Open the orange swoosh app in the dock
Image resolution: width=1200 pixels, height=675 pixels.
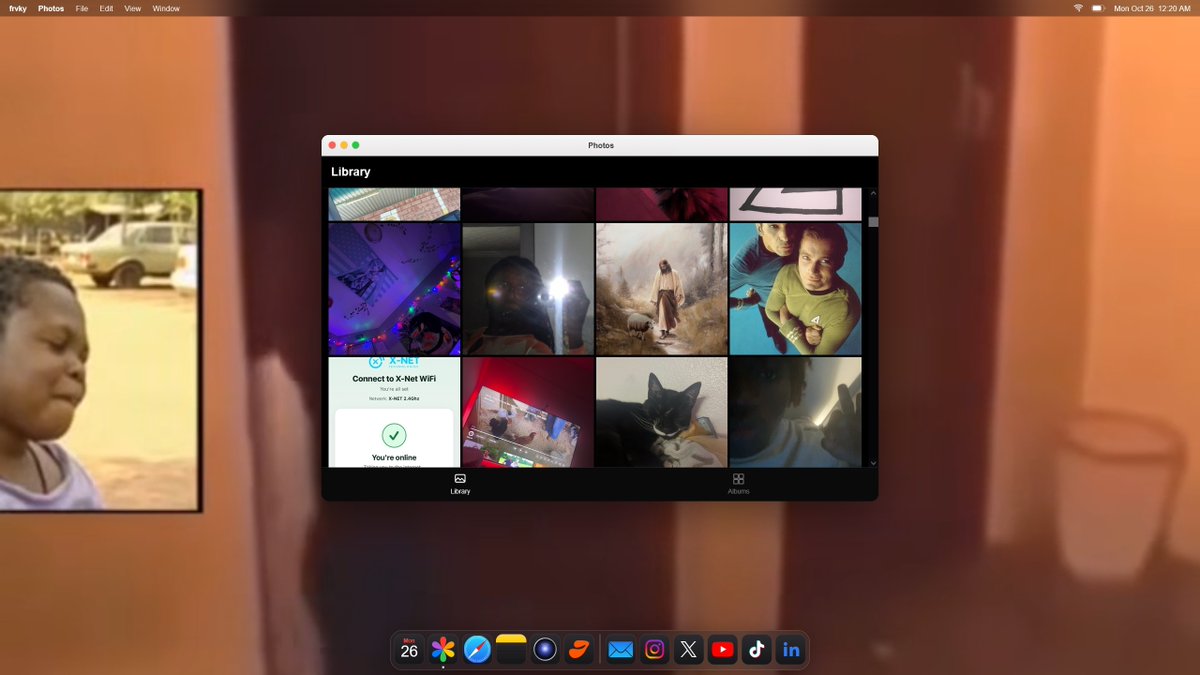point(579,650)
